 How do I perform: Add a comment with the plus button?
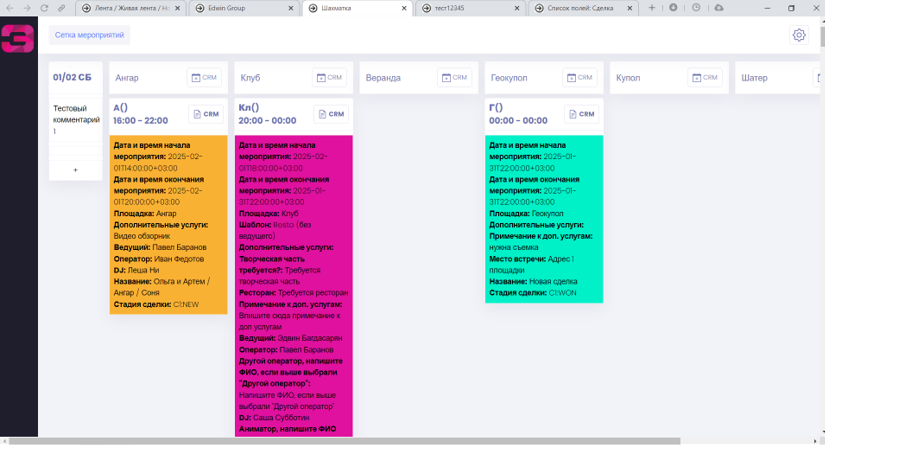(x=75, y=170)
